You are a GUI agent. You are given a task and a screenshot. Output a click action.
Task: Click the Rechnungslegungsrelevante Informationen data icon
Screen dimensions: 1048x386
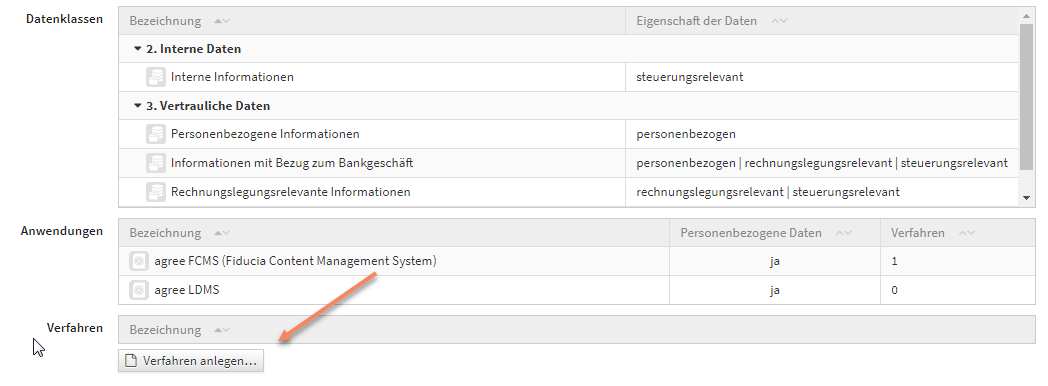tap(156, 192)
